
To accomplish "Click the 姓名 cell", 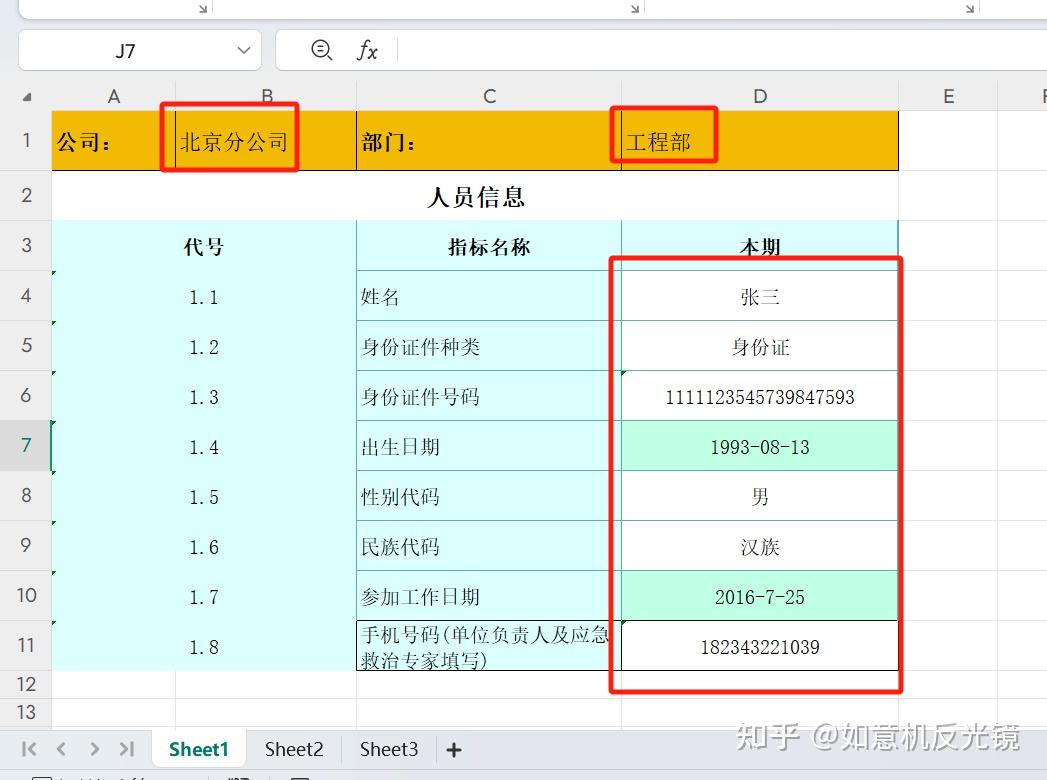I will pyautogui.click(x=489, y=297).
